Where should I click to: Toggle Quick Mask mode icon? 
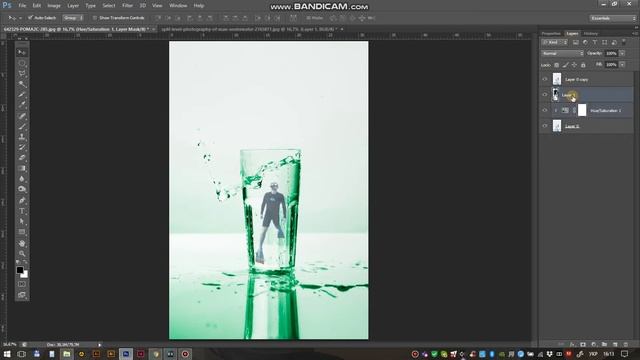pos(22,284)
